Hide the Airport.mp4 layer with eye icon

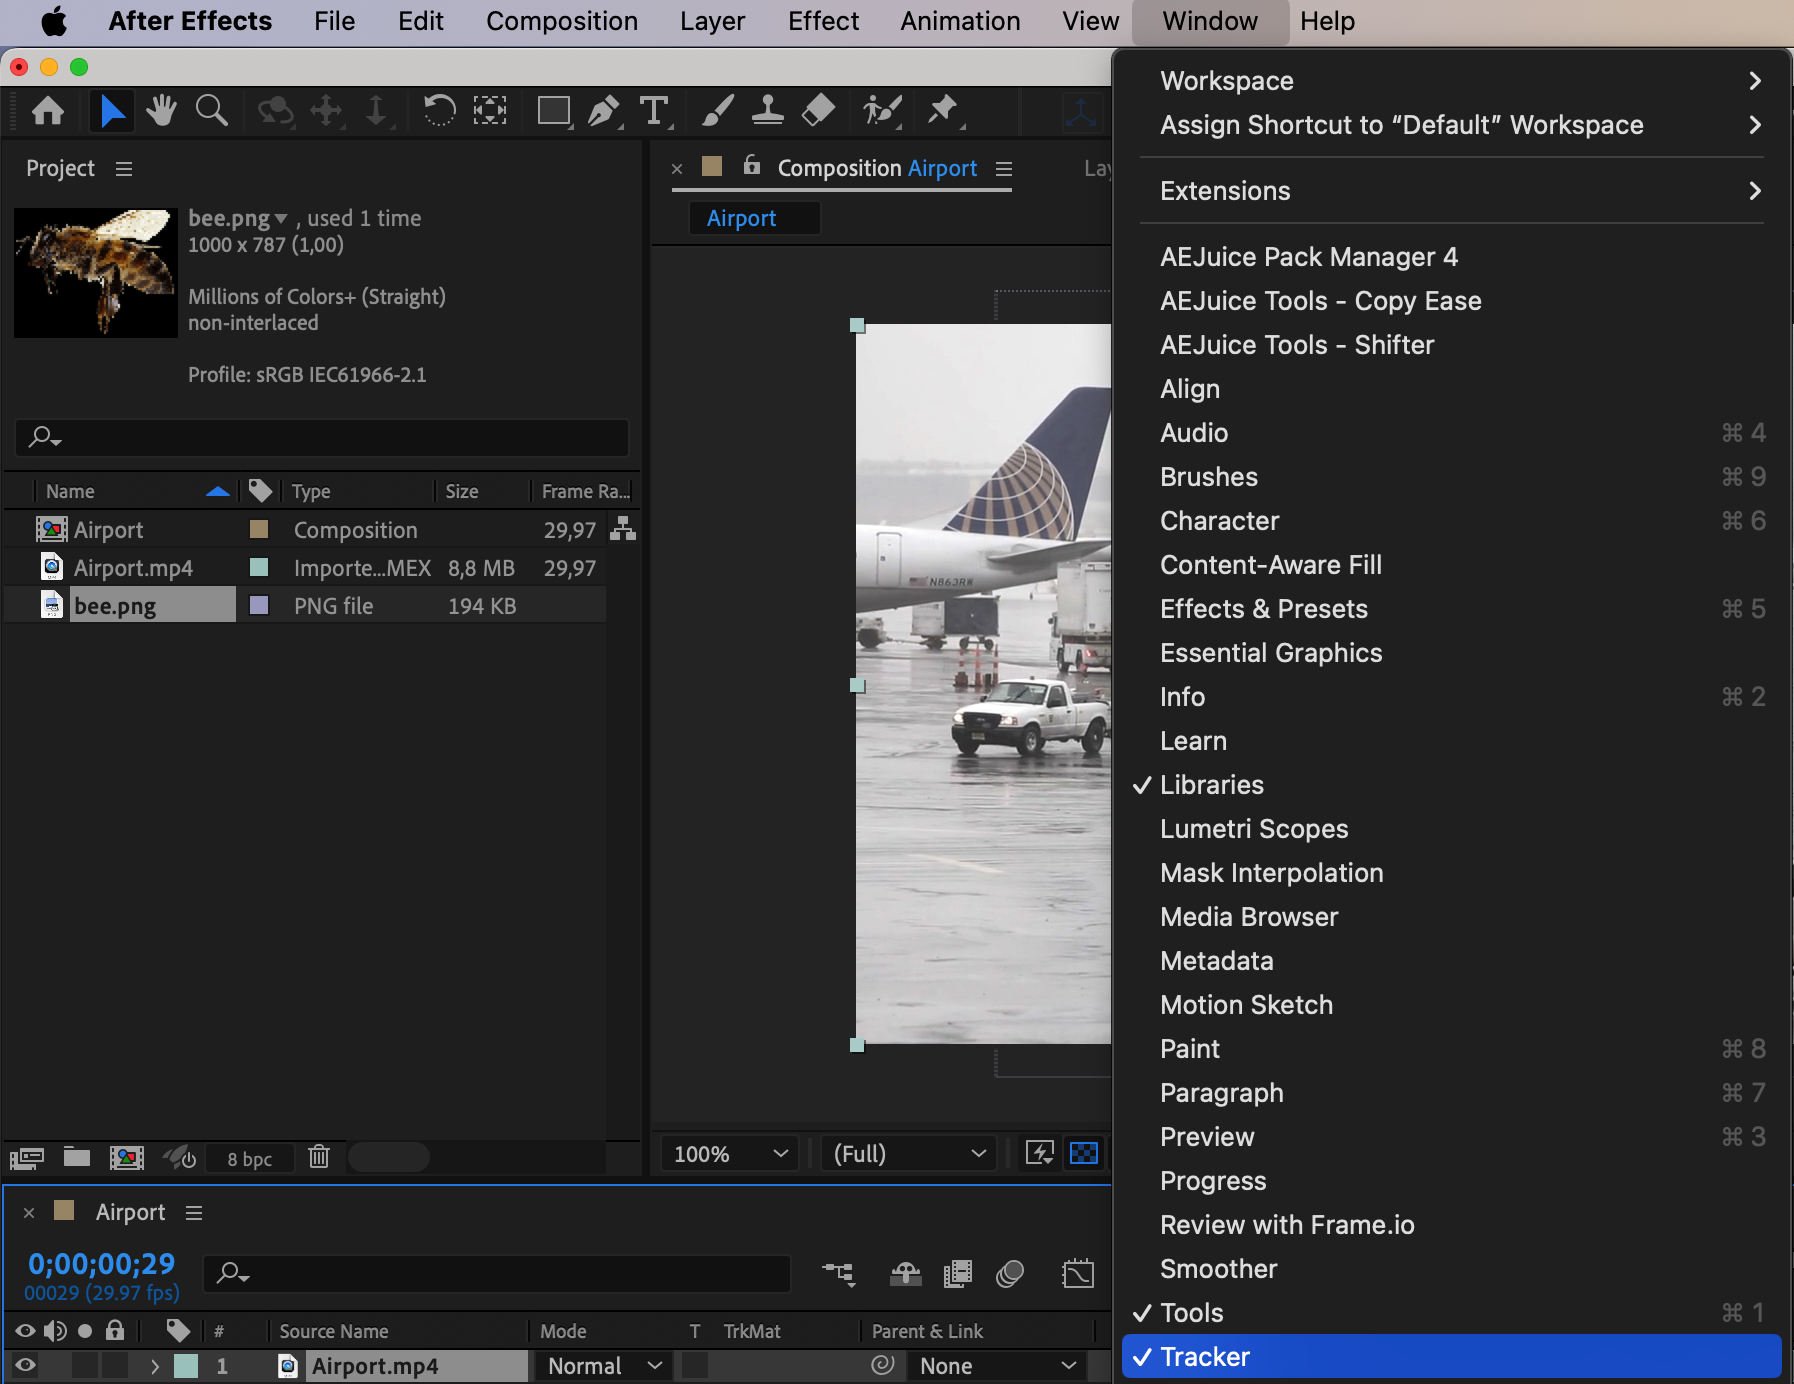click(x=26, y=1366)
